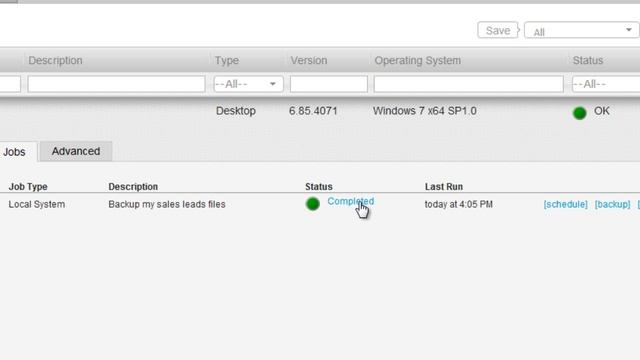Click the jobs Status column heading
Viewport: 640px width, 360px height.
(319, 187)
